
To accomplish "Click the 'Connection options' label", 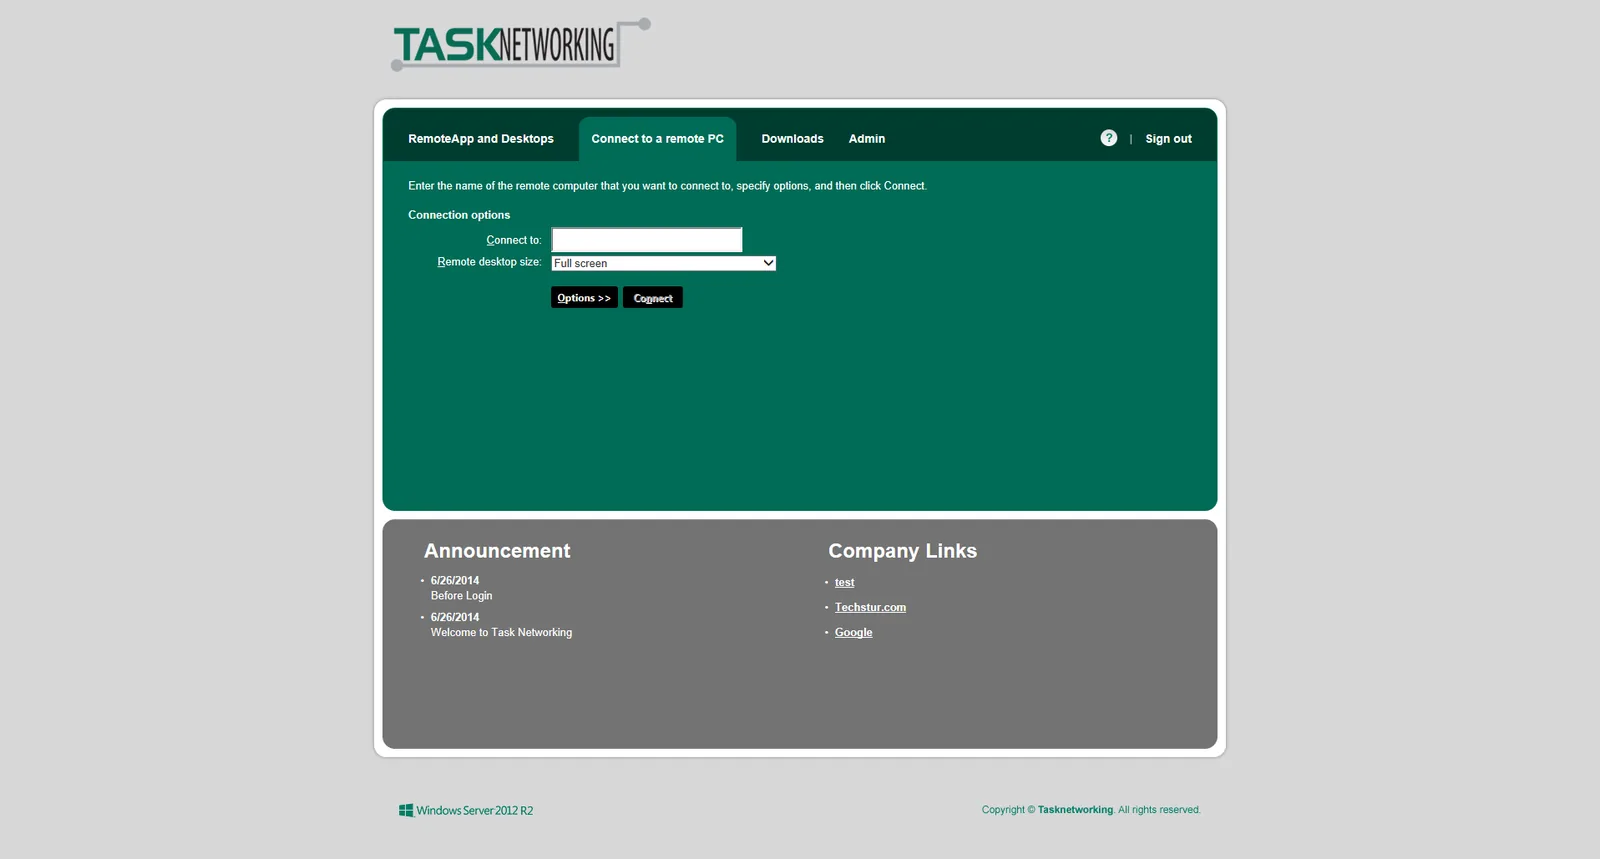I will click(459, 215).
